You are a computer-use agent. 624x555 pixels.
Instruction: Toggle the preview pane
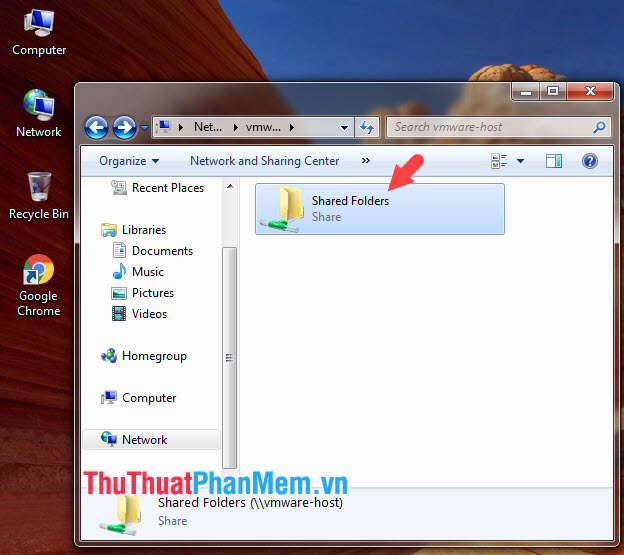[x=554, y=161]
